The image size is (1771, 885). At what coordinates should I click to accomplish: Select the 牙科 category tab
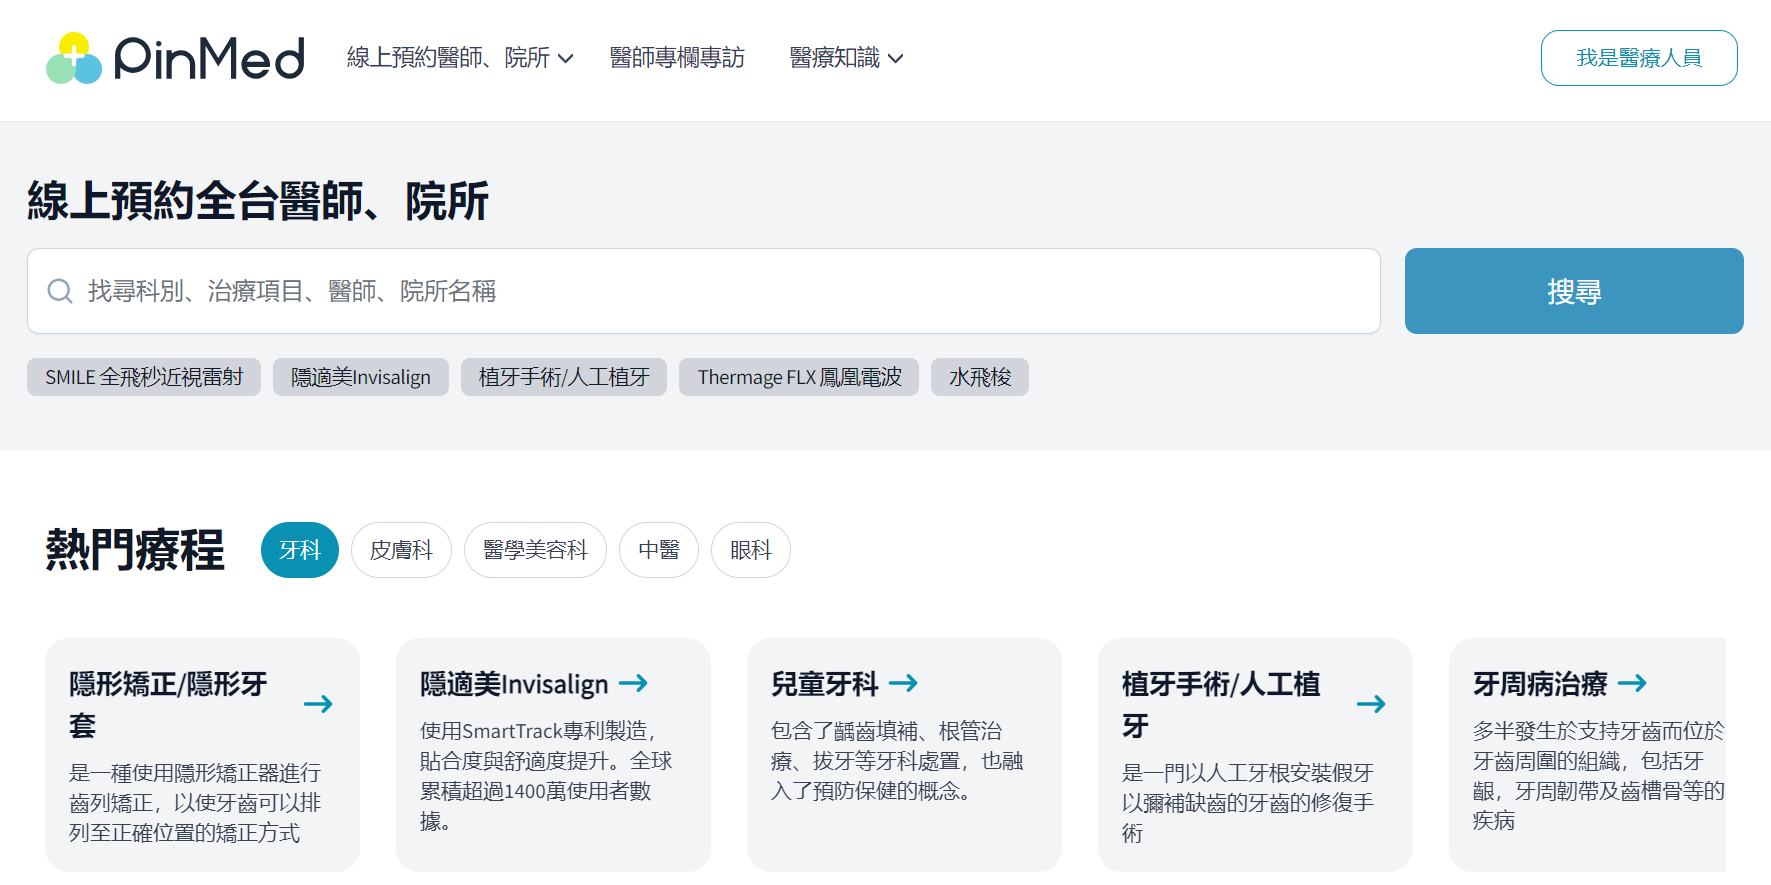(300, 550)
